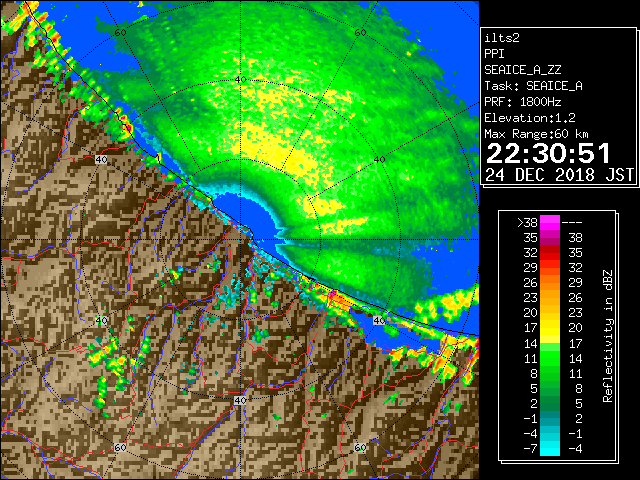The width and height of the screenshot is (640, 480).
Task: Click the "40" range label directly north of the radar
Action: coord(240,79)
